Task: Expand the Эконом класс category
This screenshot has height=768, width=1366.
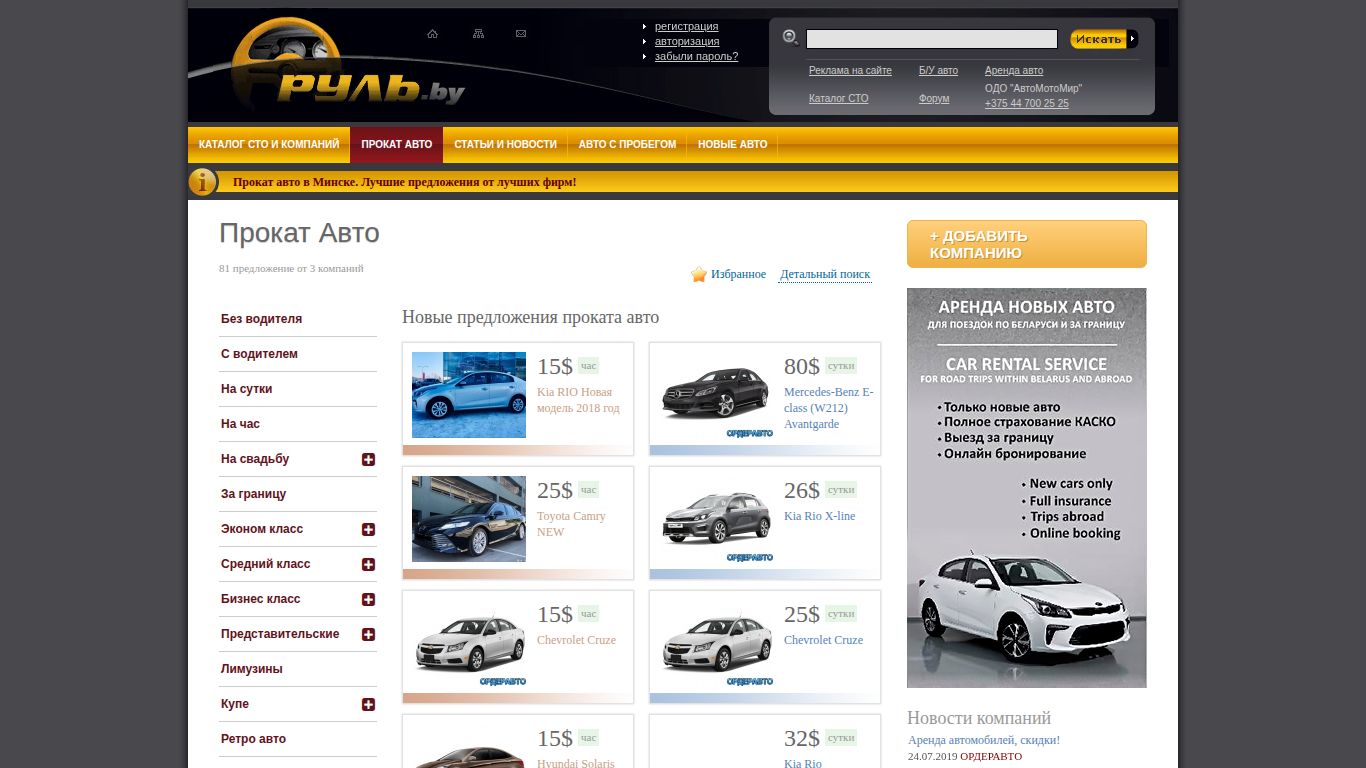Action: click(368, 529)
